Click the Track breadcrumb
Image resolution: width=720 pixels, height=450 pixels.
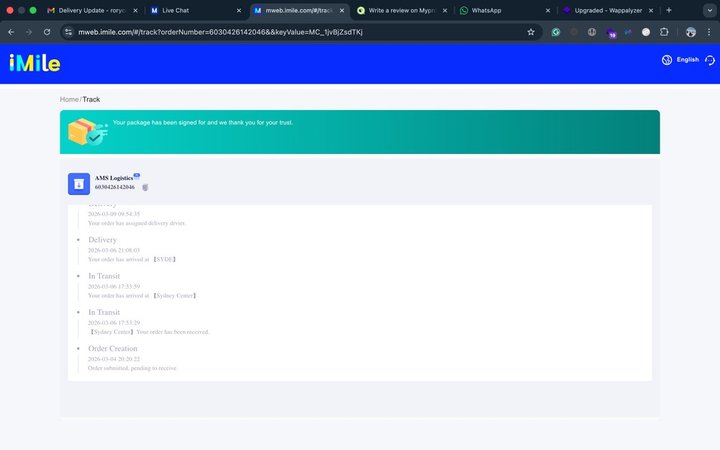click(91, 99)
